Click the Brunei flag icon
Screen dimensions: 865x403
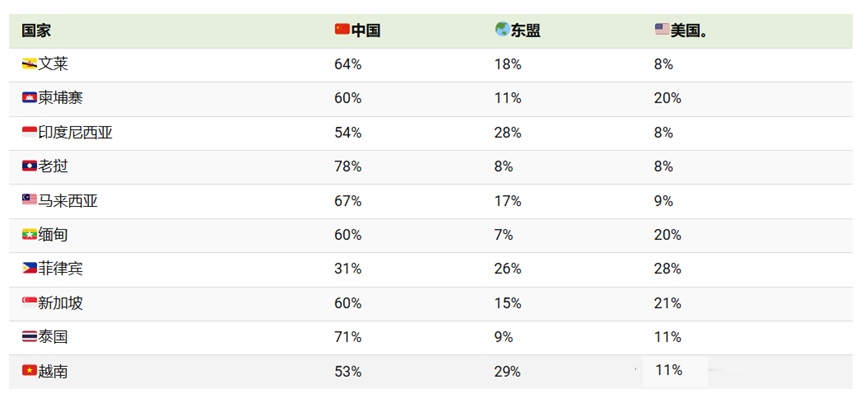click(29, 65)
